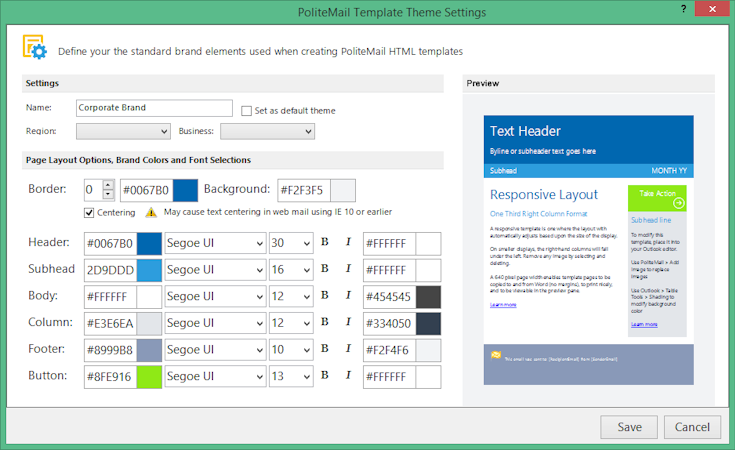Open the Border blue color swatch

(x=185, y=190)
